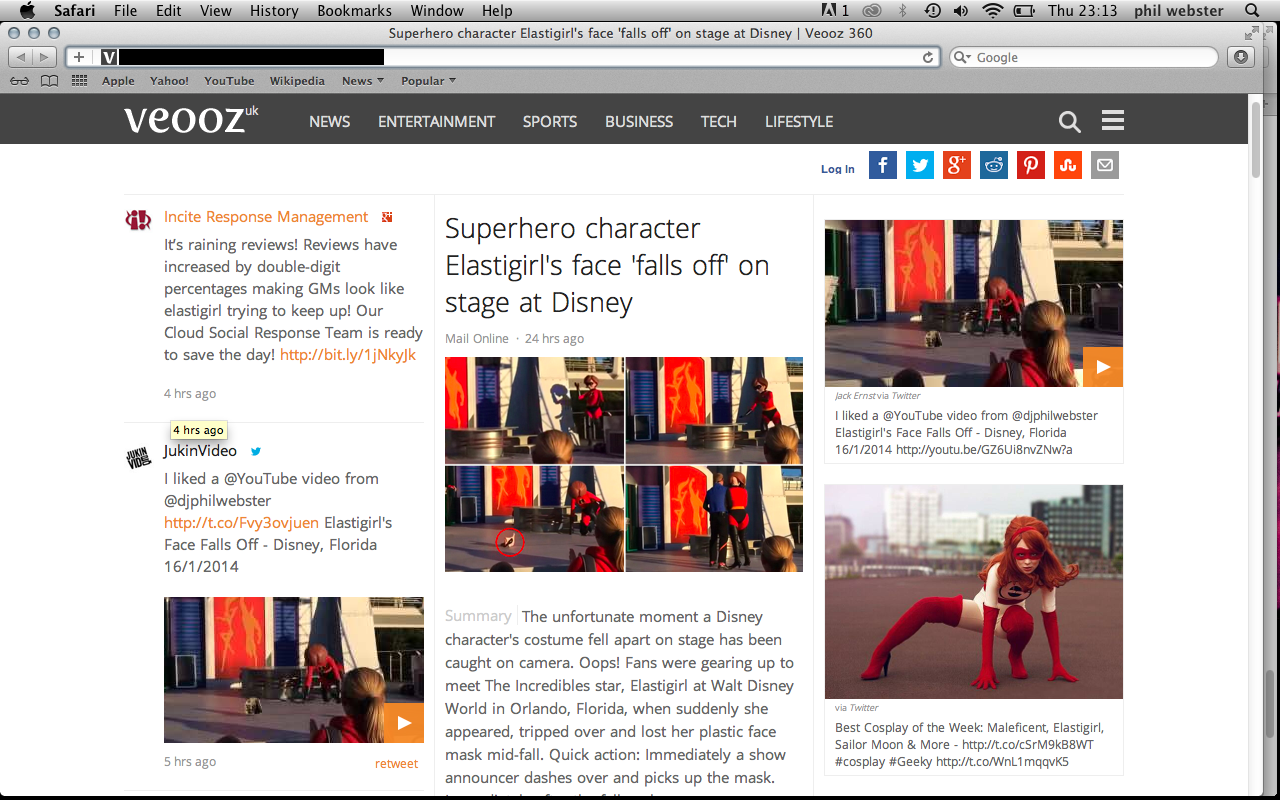
Task: Click the Safari address bar
Action: click(x=520, y=58)
